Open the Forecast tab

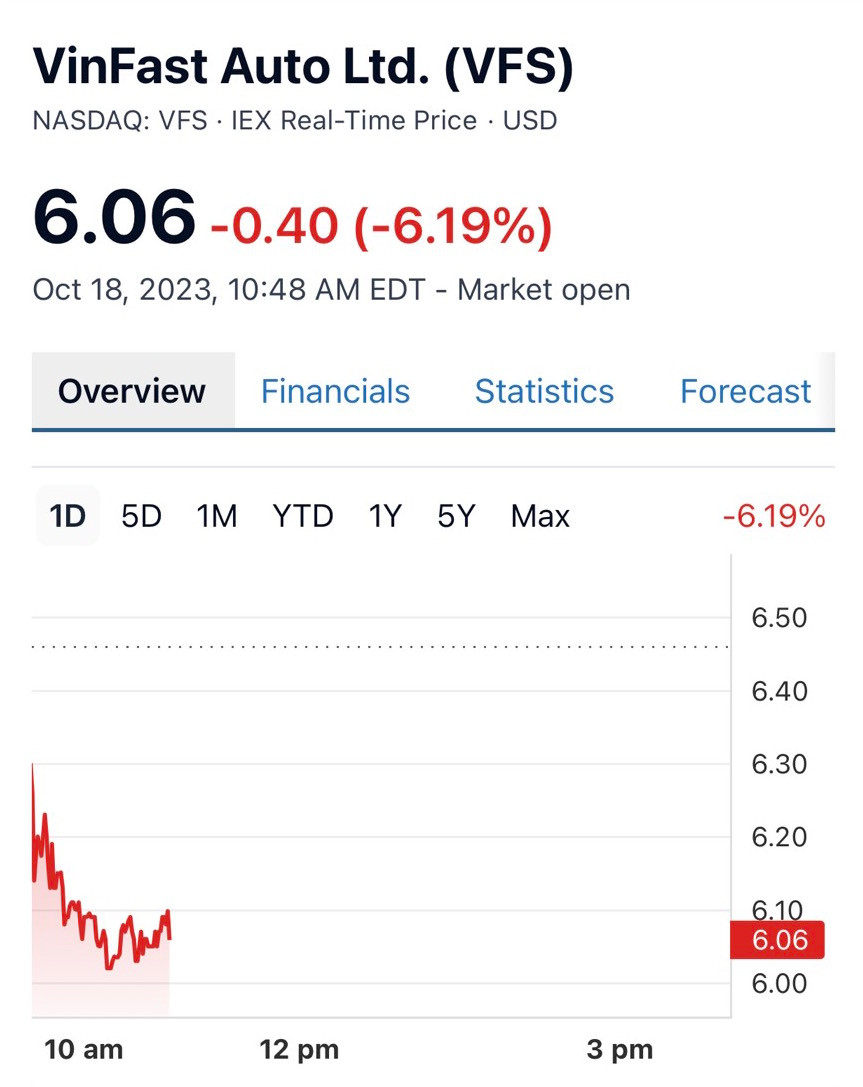coord(745,391)
